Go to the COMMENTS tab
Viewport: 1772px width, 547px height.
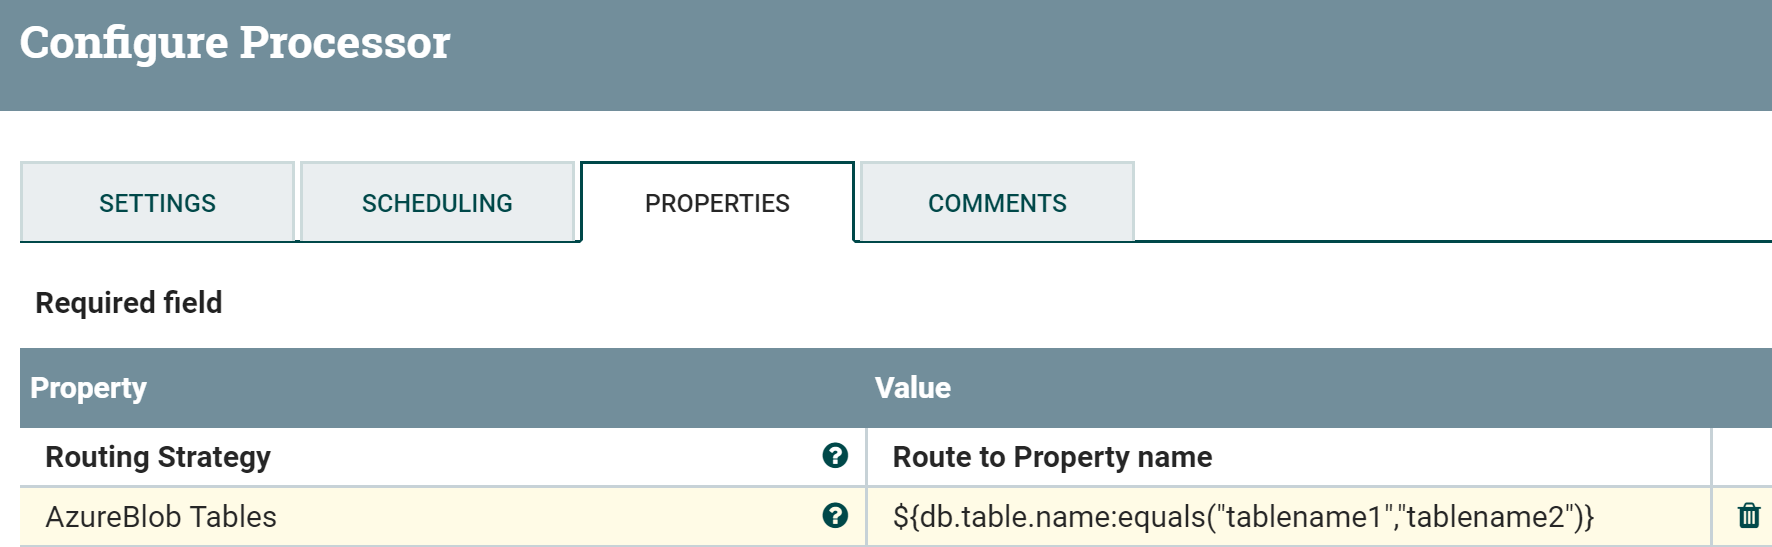coord(997,203)
